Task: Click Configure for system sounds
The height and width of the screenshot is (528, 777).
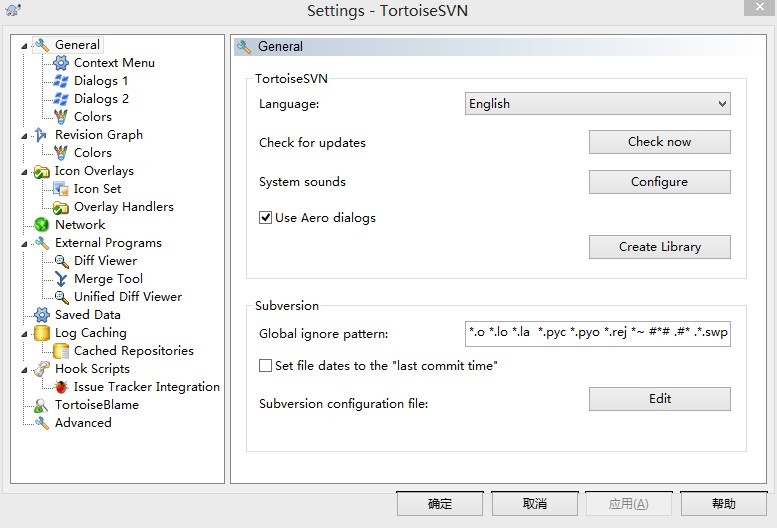Action: [x=660, y=182]
